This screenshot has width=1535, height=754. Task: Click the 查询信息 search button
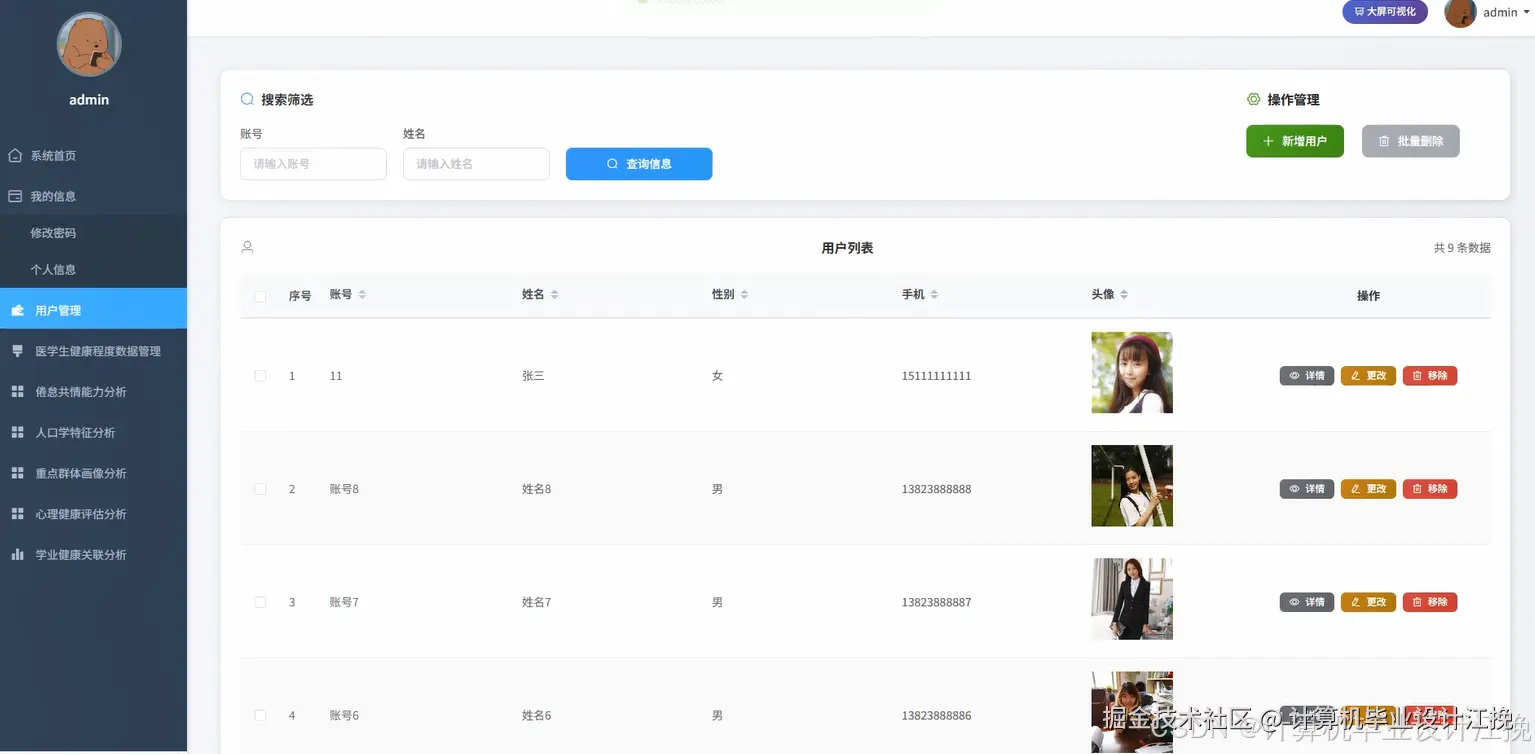tap(639, 164)
